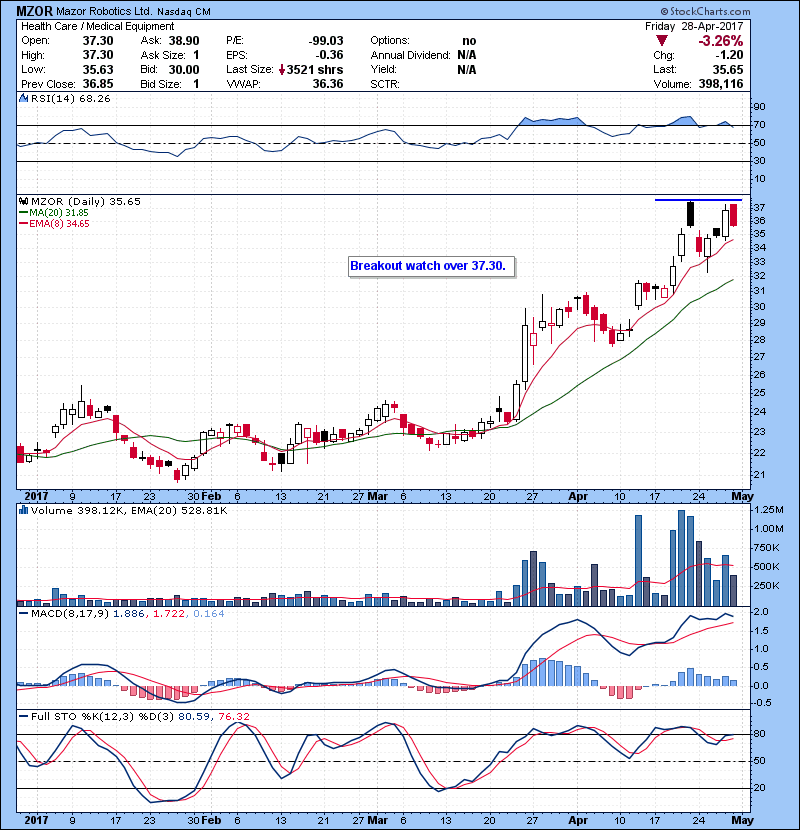
Task: Click the MACD histogram value 0.164
Action: (209, 614)
